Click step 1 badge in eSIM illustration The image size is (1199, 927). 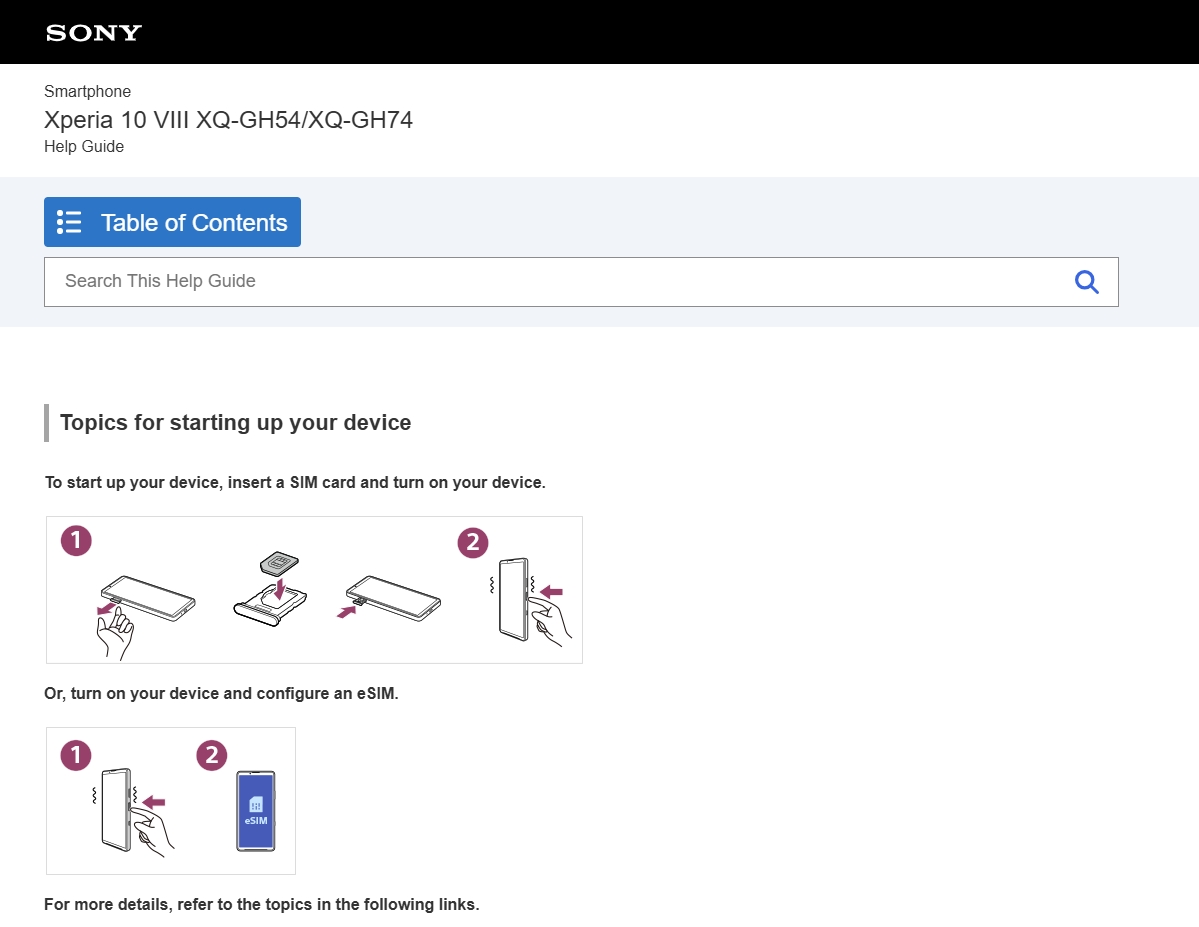[76, 755]
